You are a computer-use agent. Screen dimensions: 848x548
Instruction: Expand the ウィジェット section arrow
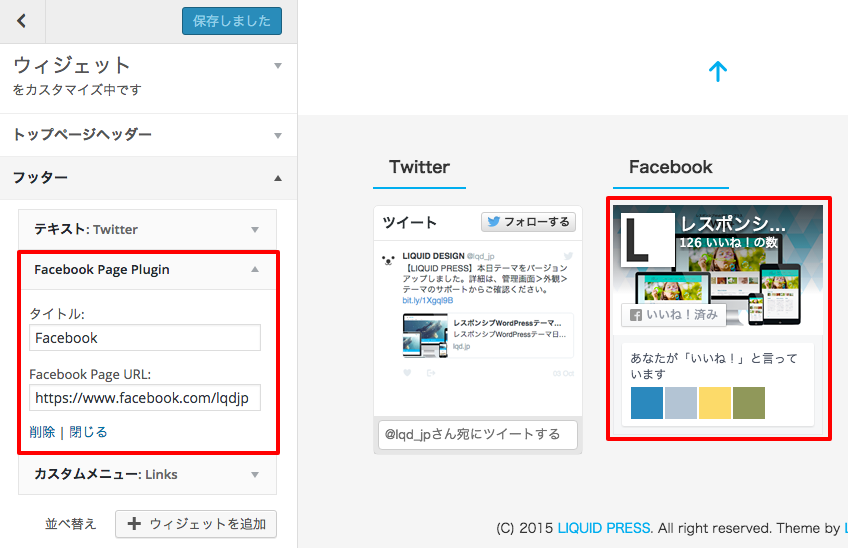pyautogui.click(x=277, y=66)
